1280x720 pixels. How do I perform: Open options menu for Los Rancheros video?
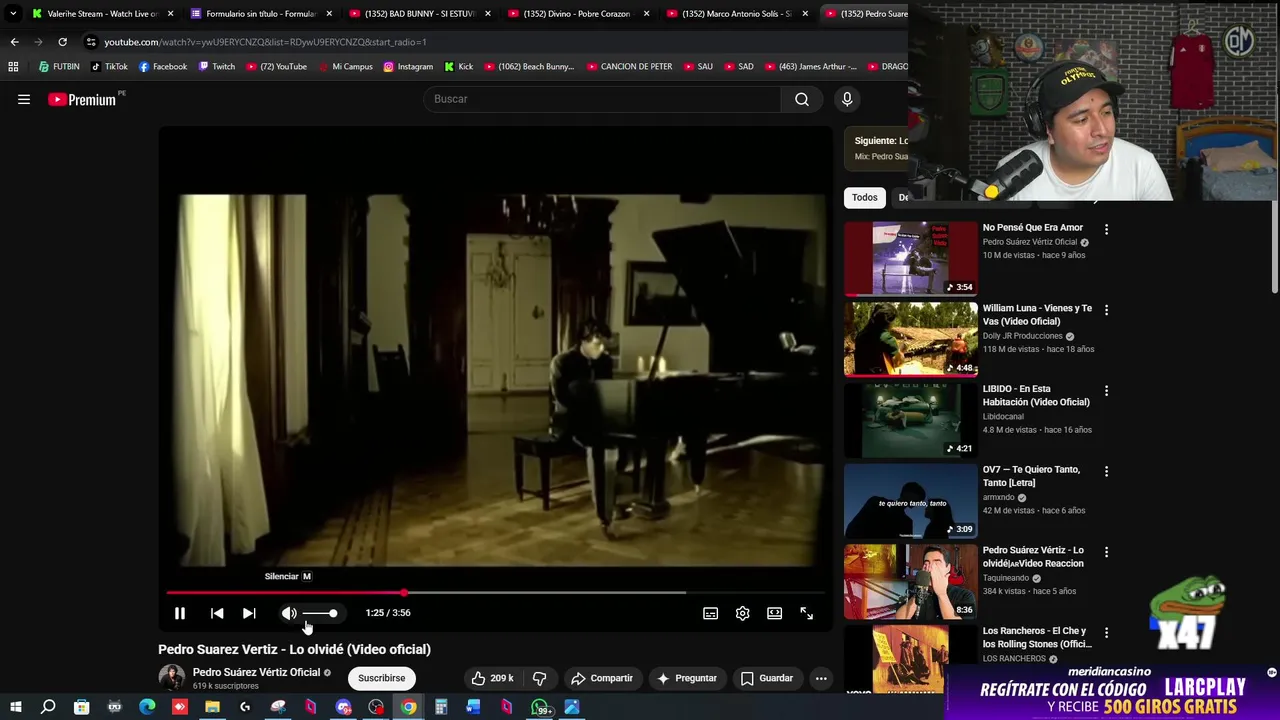coord(1106,633)
